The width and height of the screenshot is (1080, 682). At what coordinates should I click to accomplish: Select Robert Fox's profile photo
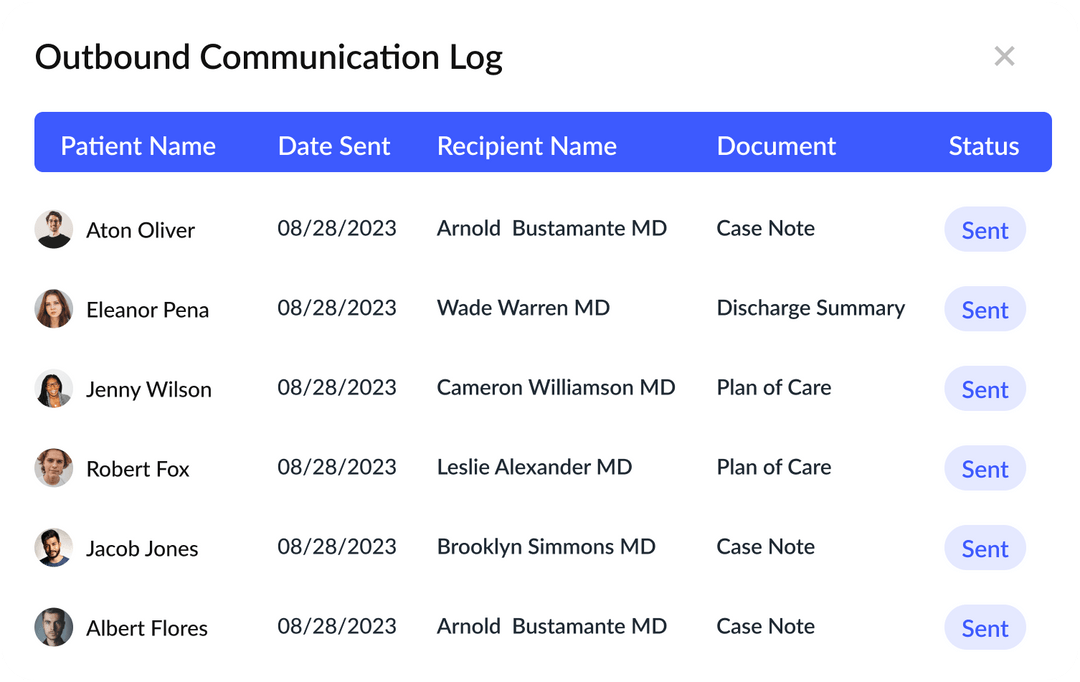tap(53, 468)
